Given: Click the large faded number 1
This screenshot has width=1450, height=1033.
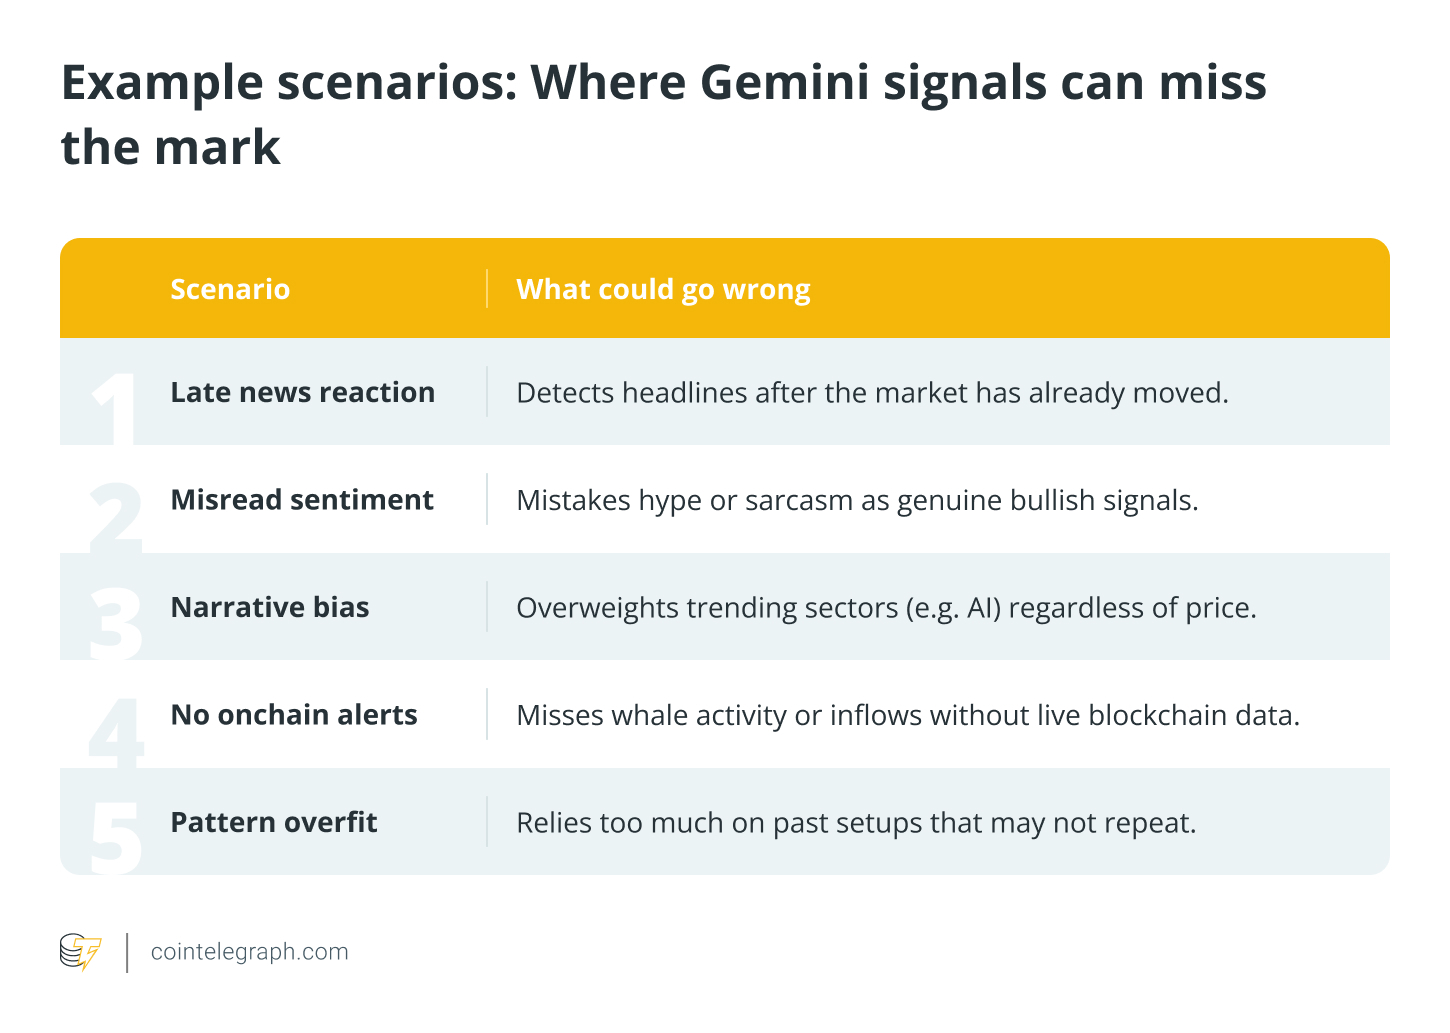Looking at the screenshot, I should pos(113,408).
